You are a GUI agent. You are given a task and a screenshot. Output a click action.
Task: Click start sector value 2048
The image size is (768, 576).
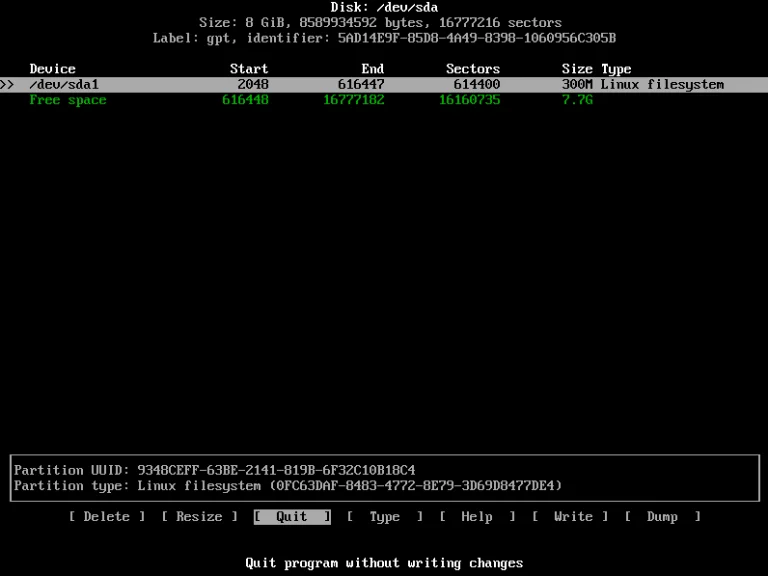point(253,85)
